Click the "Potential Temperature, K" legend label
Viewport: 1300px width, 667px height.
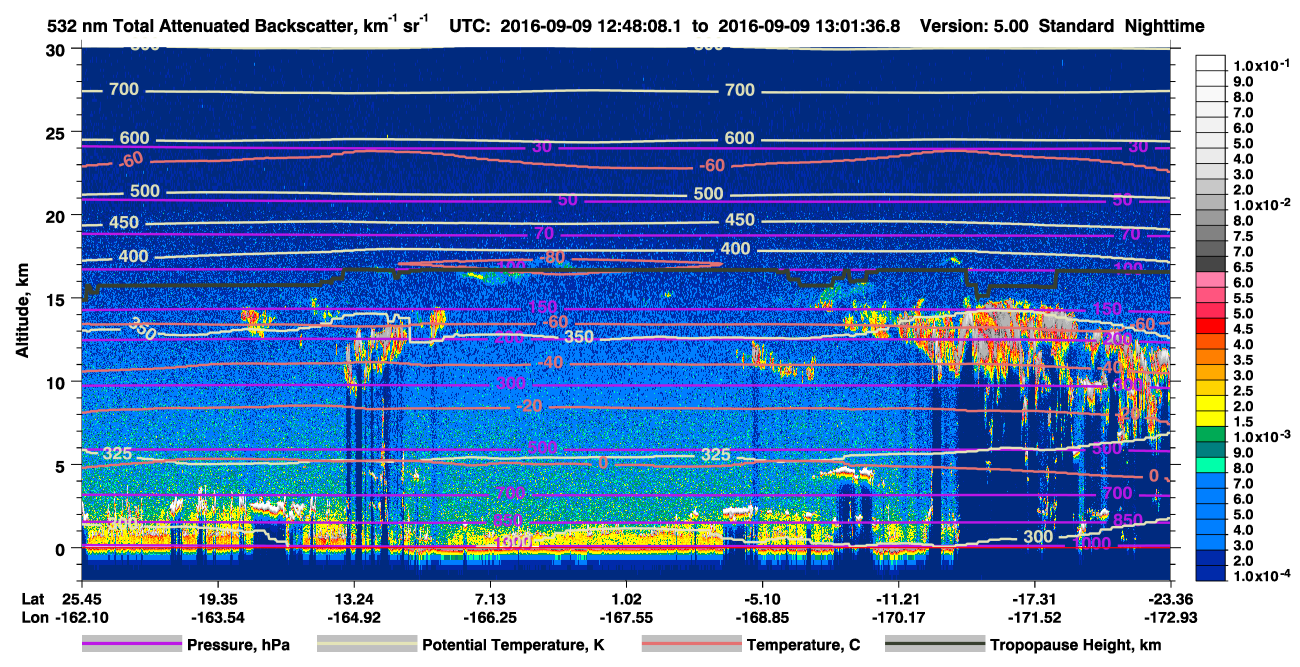[514, 645]
